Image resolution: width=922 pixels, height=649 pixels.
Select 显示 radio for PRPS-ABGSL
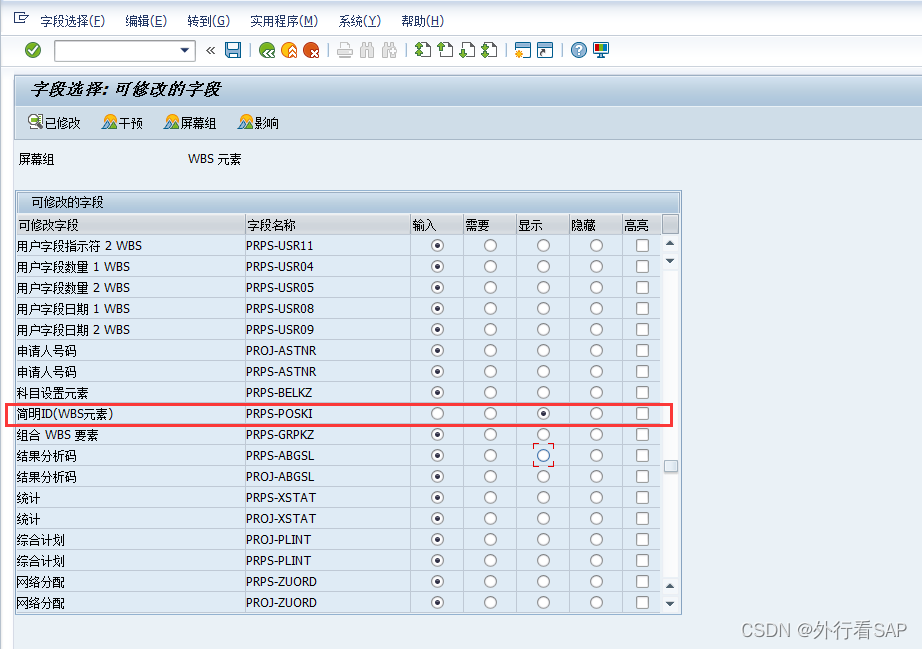point(543,456)
